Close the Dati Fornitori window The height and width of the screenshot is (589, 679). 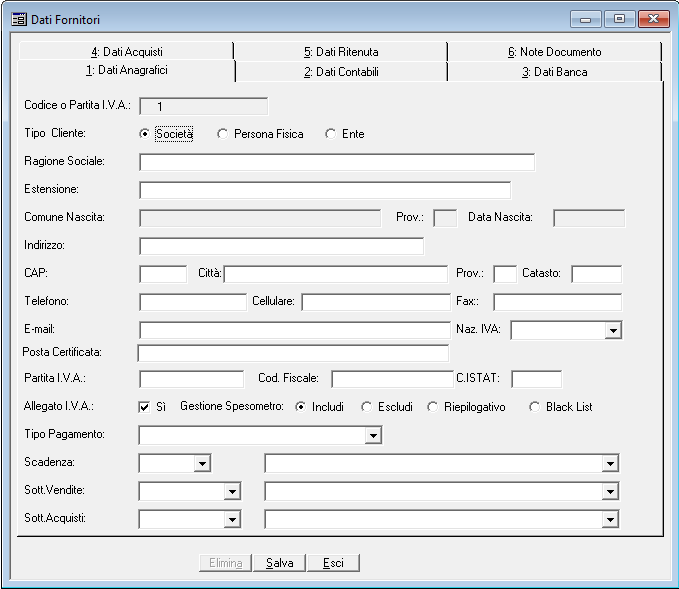[x=653, y=19]
